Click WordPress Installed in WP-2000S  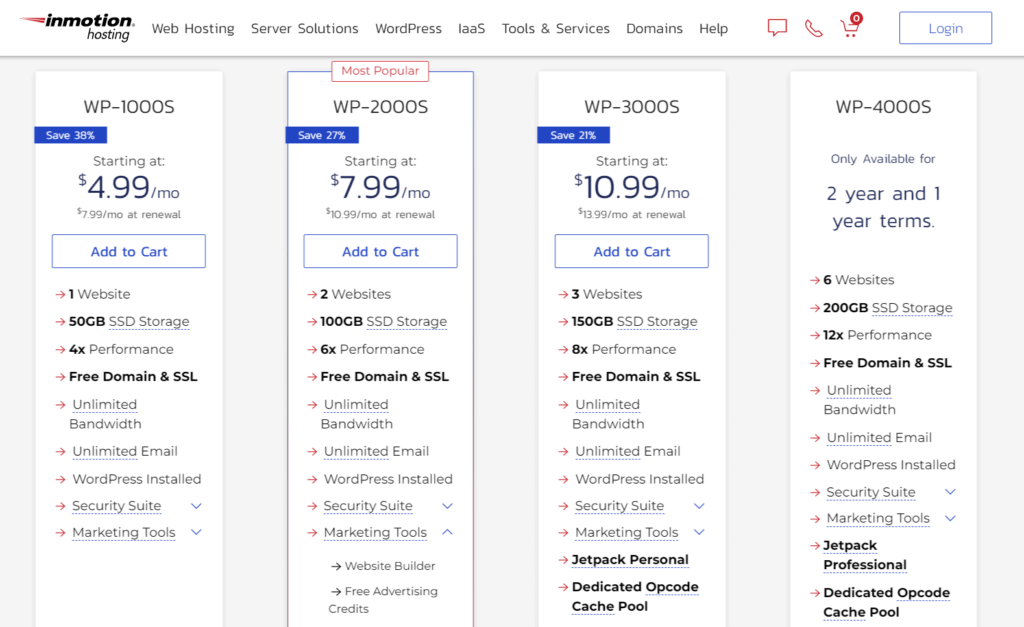click(388, 479)
